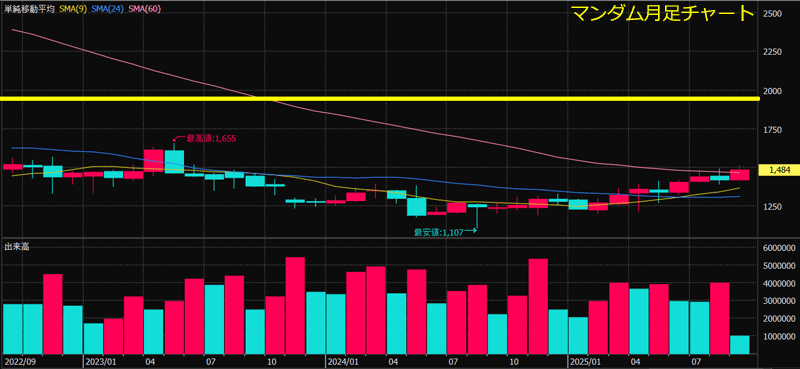This screenshot has height=369, width=800.
Task: Click the 最安値:1,107 low price annotation
Action: pos(438,231)
